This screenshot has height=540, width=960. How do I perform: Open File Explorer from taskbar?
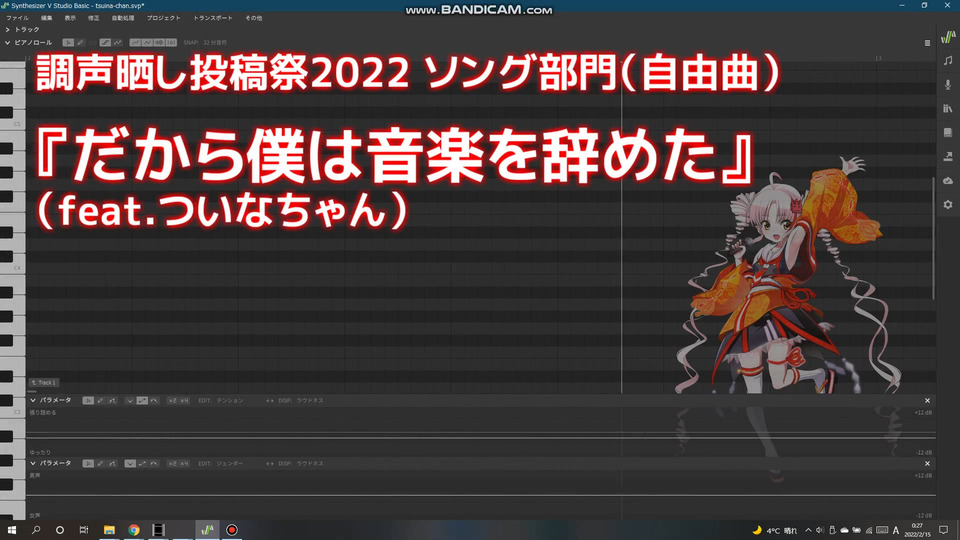109,530
